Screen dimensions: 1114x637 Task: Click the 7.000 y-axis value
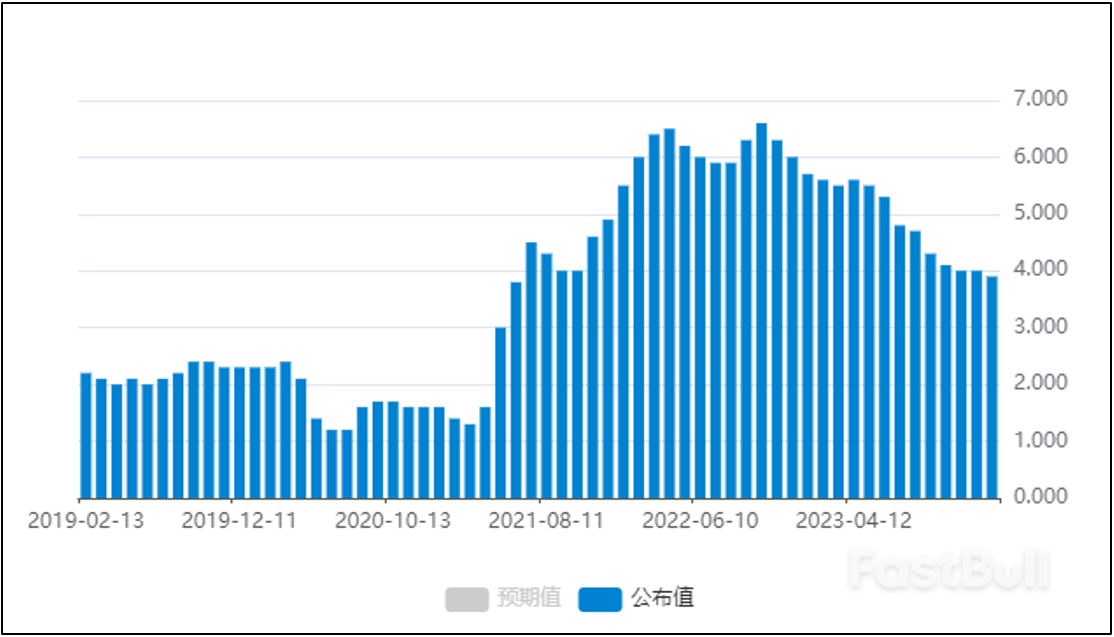[x=1040, y=99]
